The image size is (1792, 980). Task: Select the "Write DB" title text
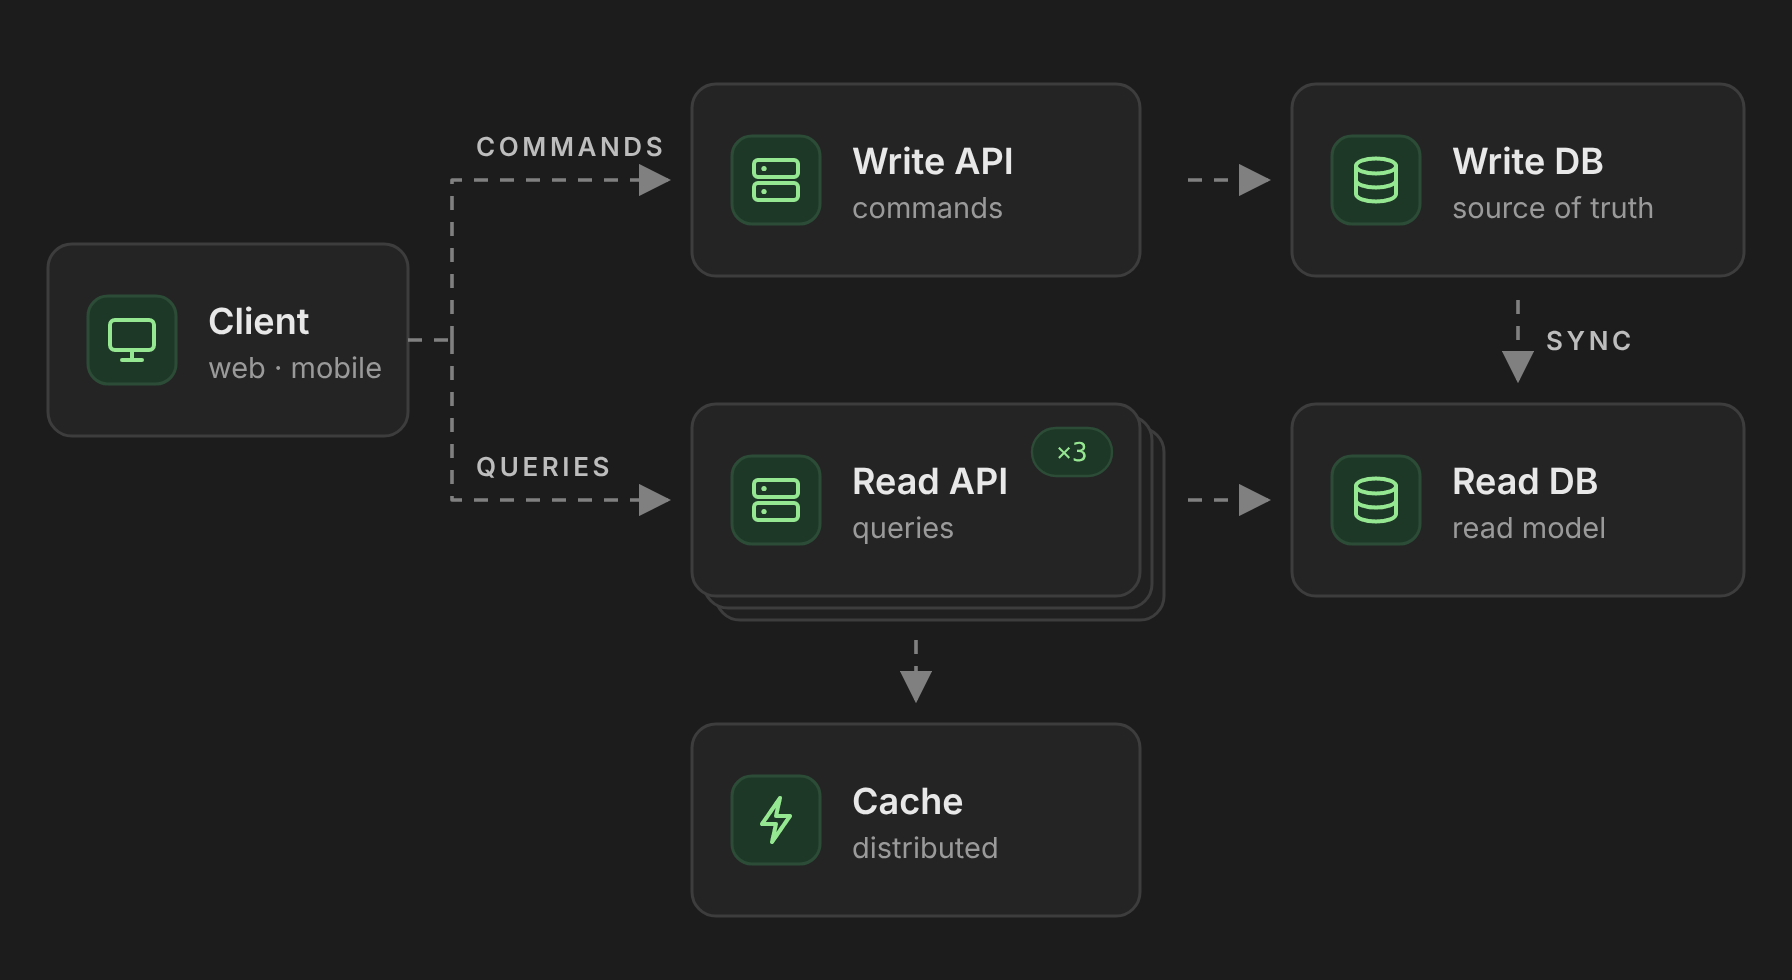pos(1528,161)
